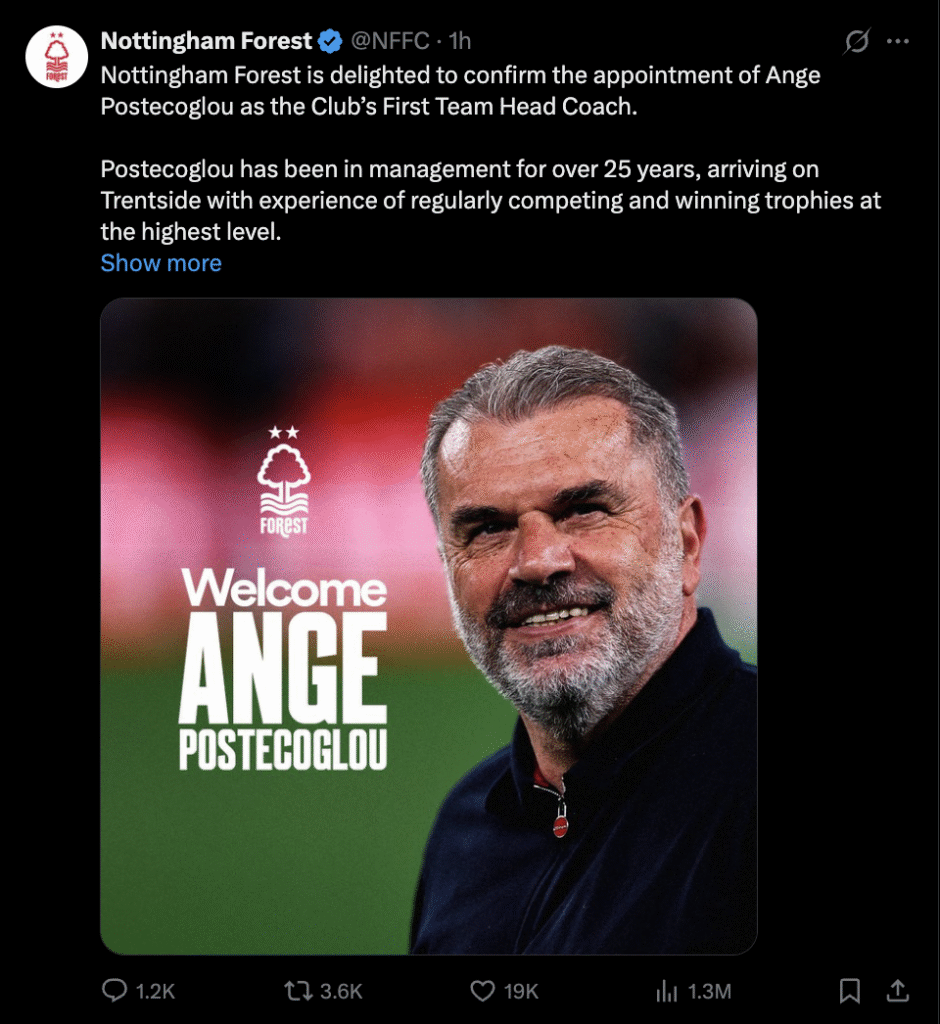
Task: Click the Nottingham Forest profile avatar
Action: click(x=56, y=58)
